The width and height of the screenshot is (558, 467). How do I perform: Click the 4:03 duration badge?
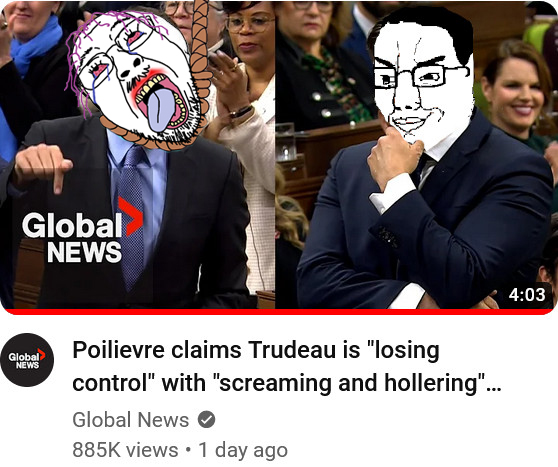(527, 294)
